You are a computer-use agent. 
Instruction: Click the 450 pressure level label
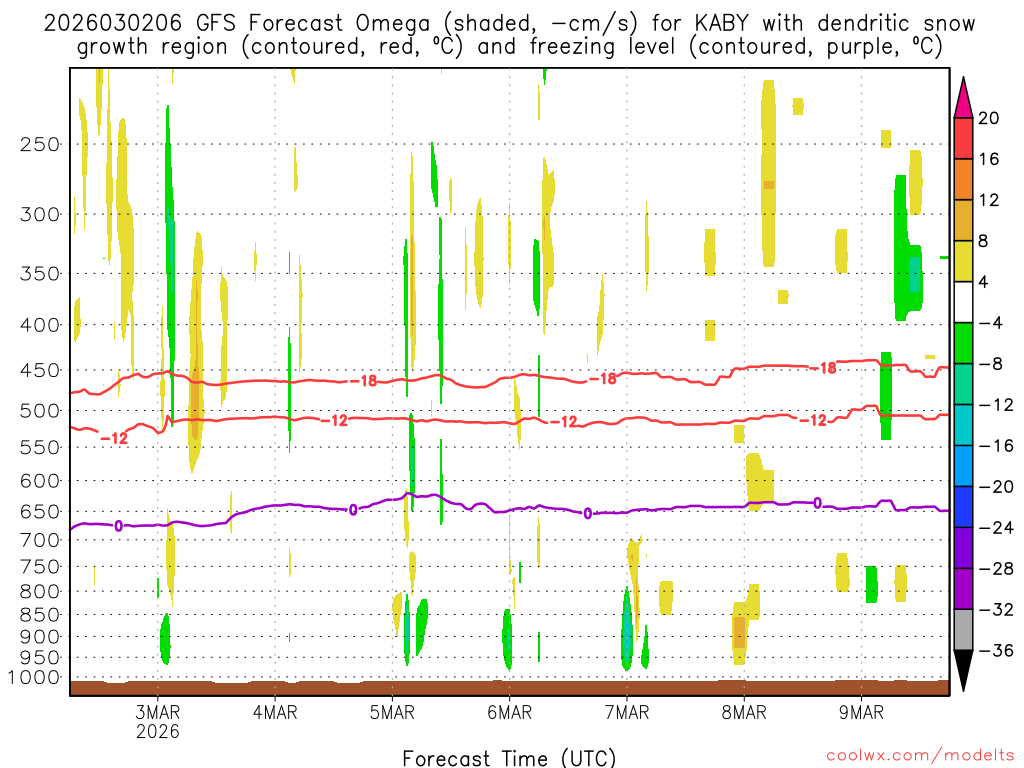(40, 370)
